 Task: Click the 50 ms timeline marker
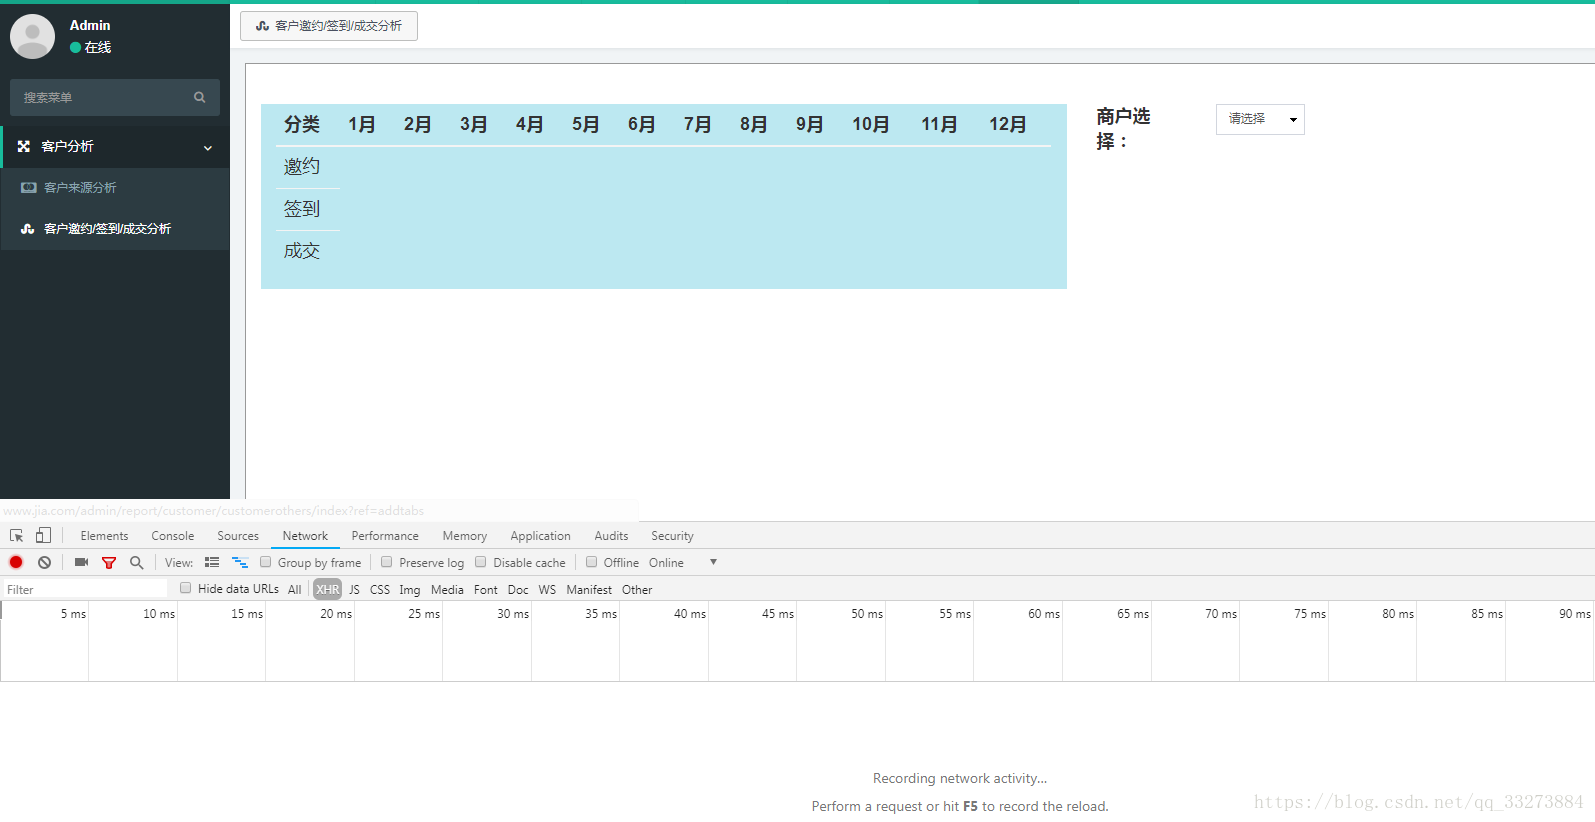(x=867, y=614)
